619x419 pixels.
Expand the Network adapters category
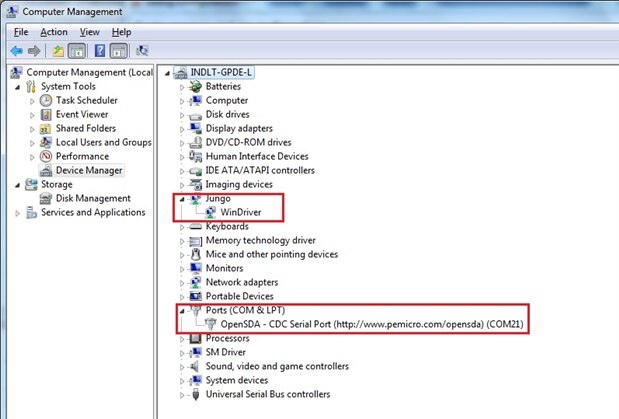point(182,283)
